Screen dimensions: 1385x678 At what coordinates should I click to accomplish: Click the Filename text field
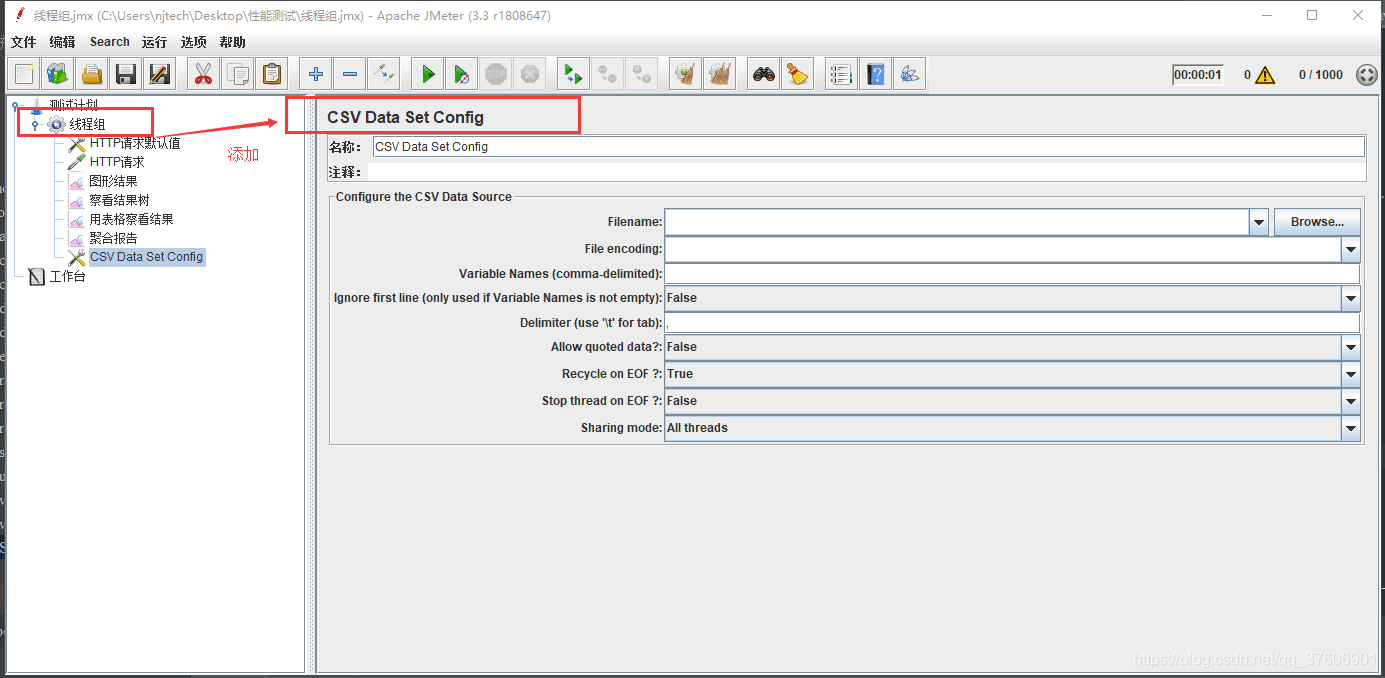tap(957, 222)
